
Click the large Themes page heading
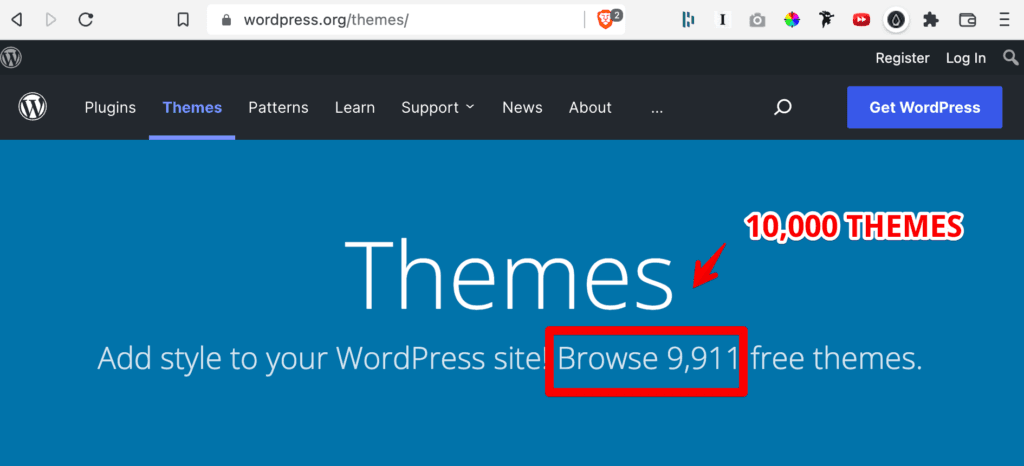[x=508, y=273]
